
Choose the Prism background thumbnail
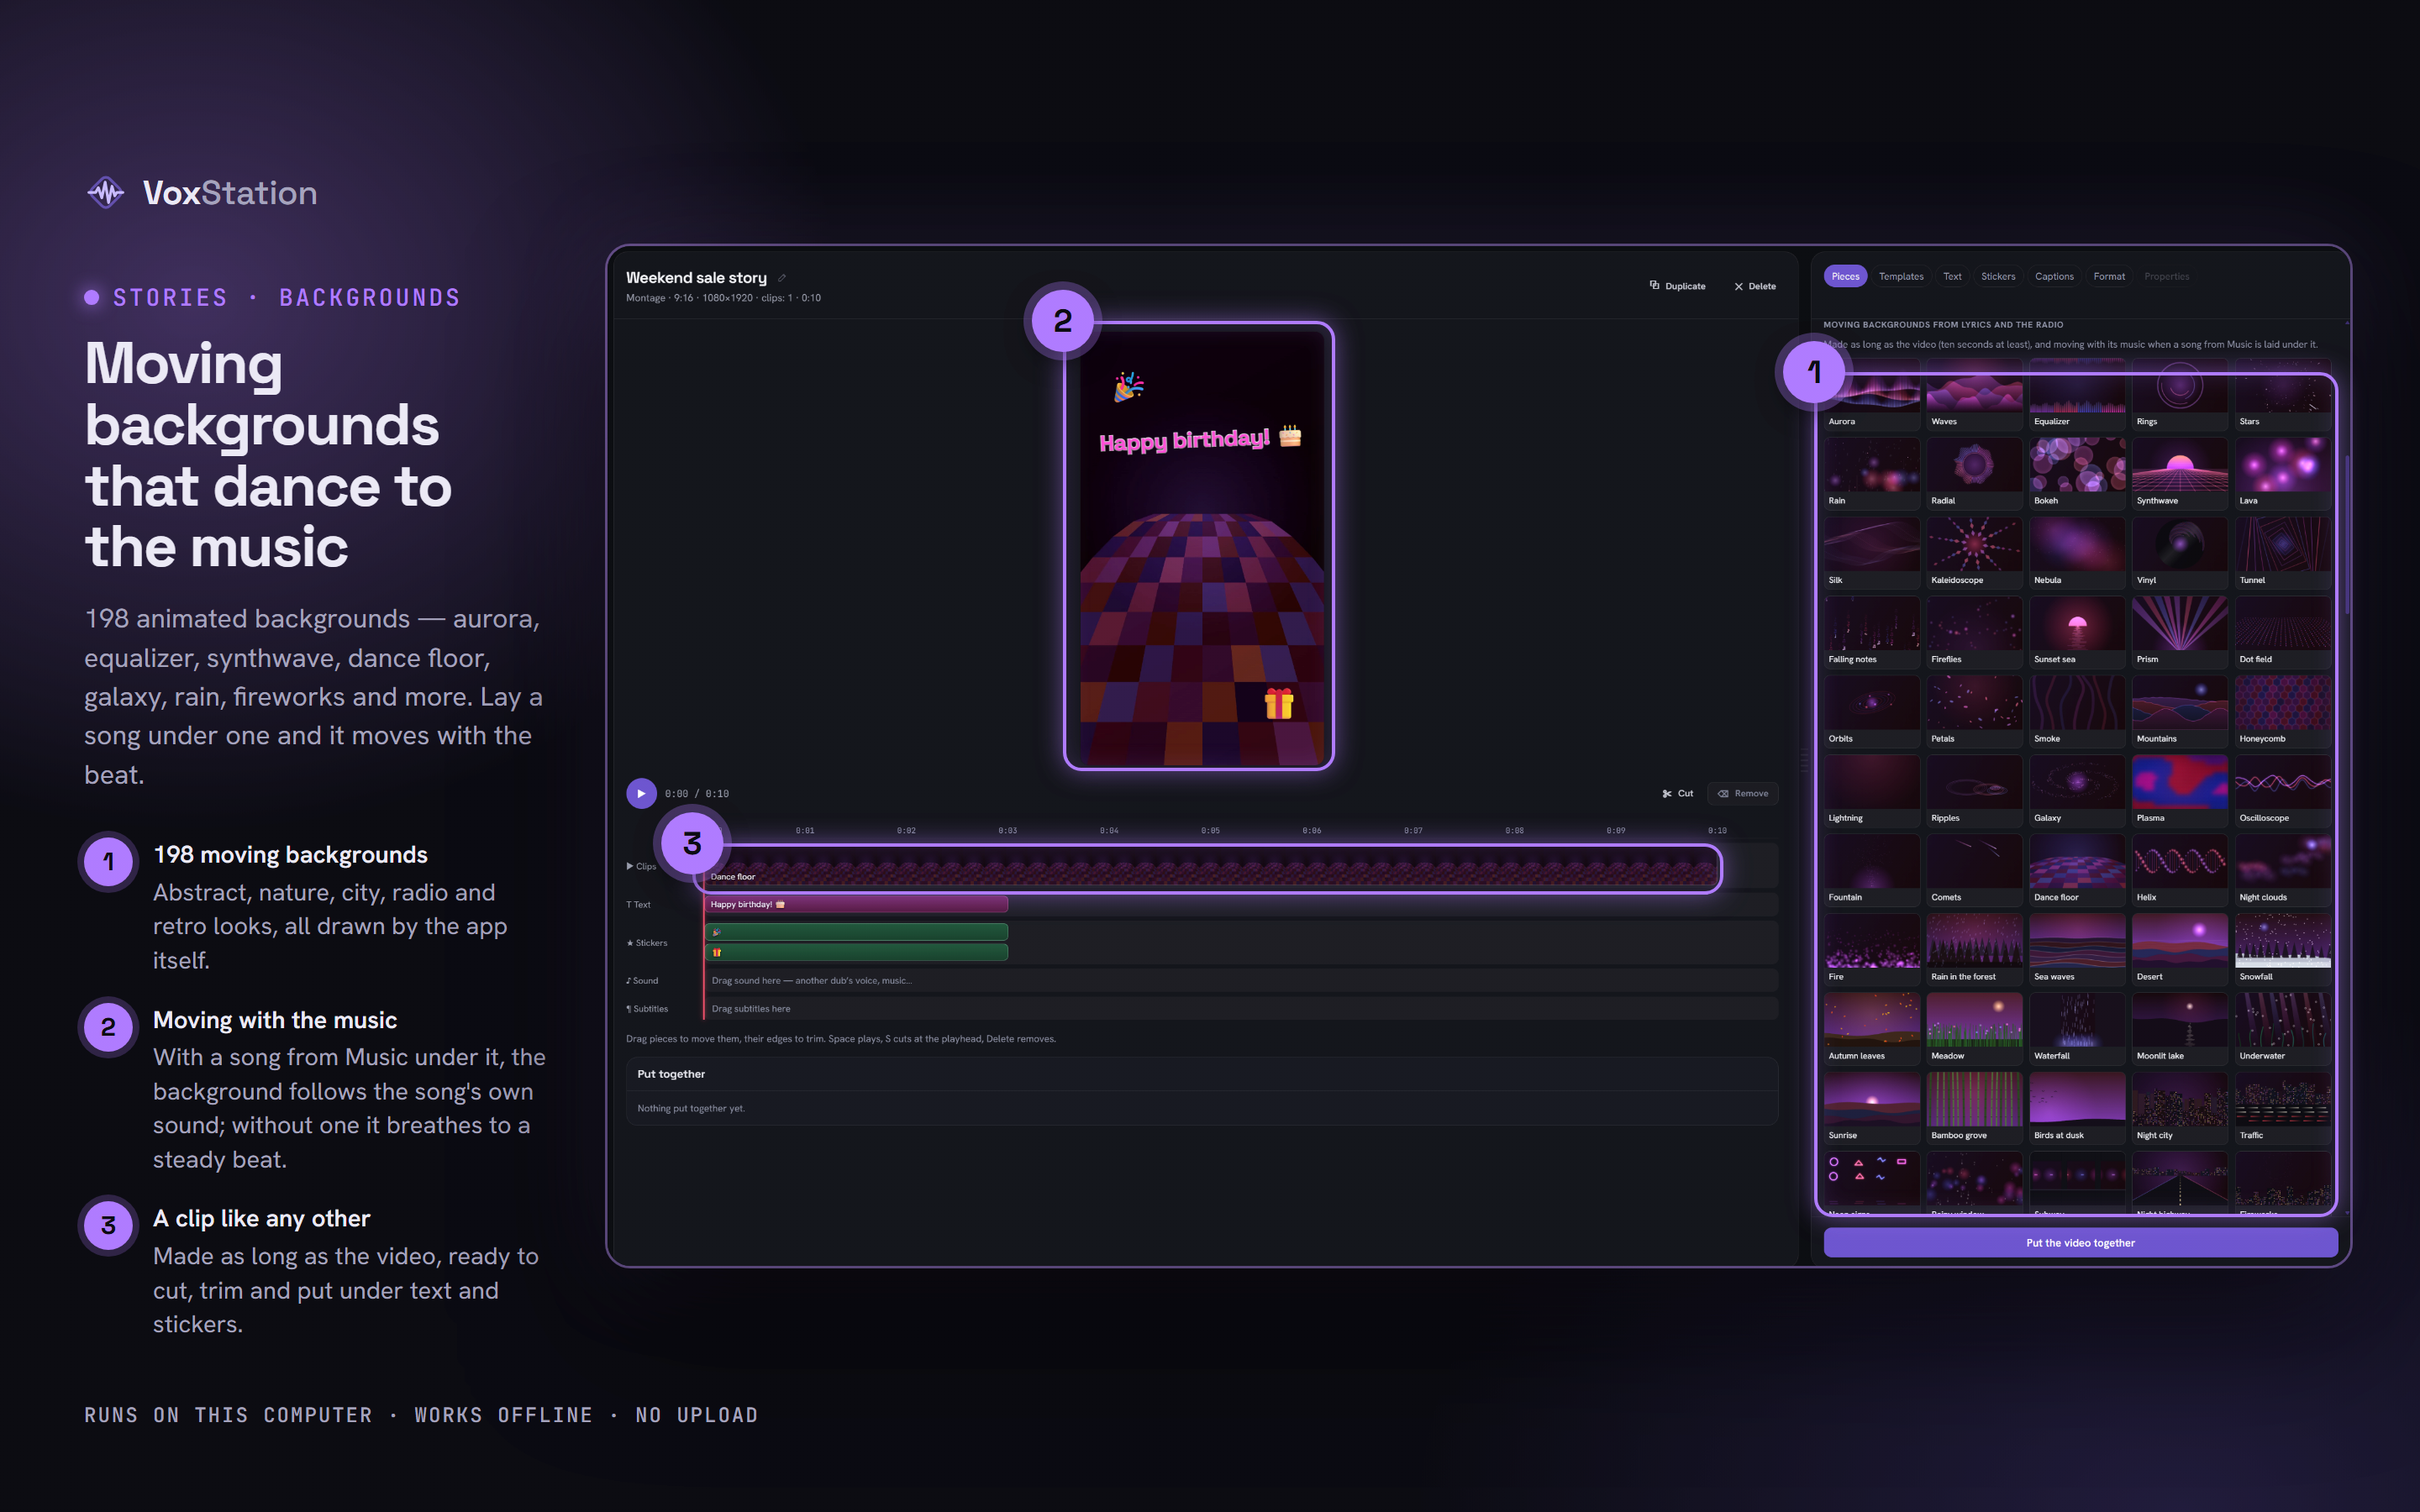[x=2179, y=632]
